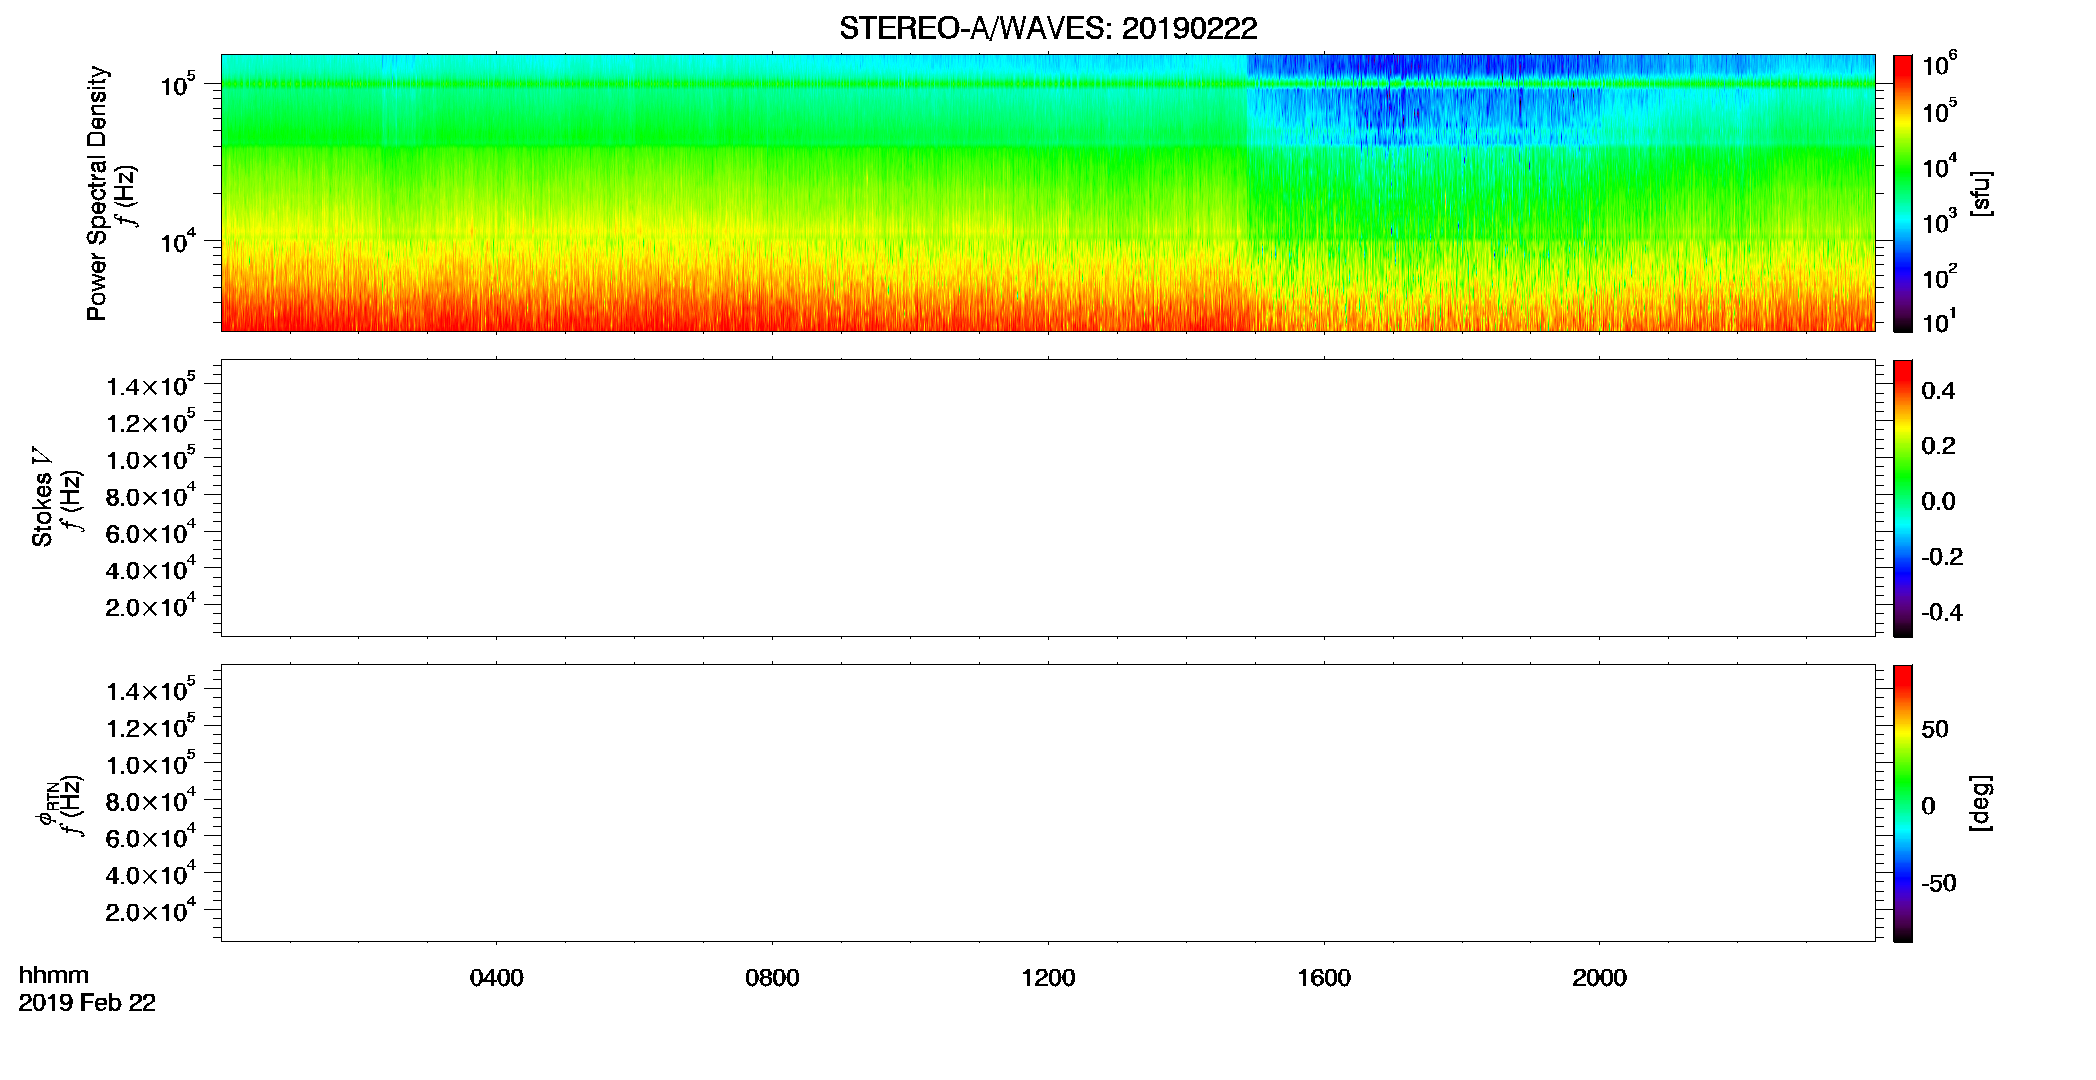
Task: Click 1.4×10^5 tick in Stokes V panel
Action: tap(151, 385)
